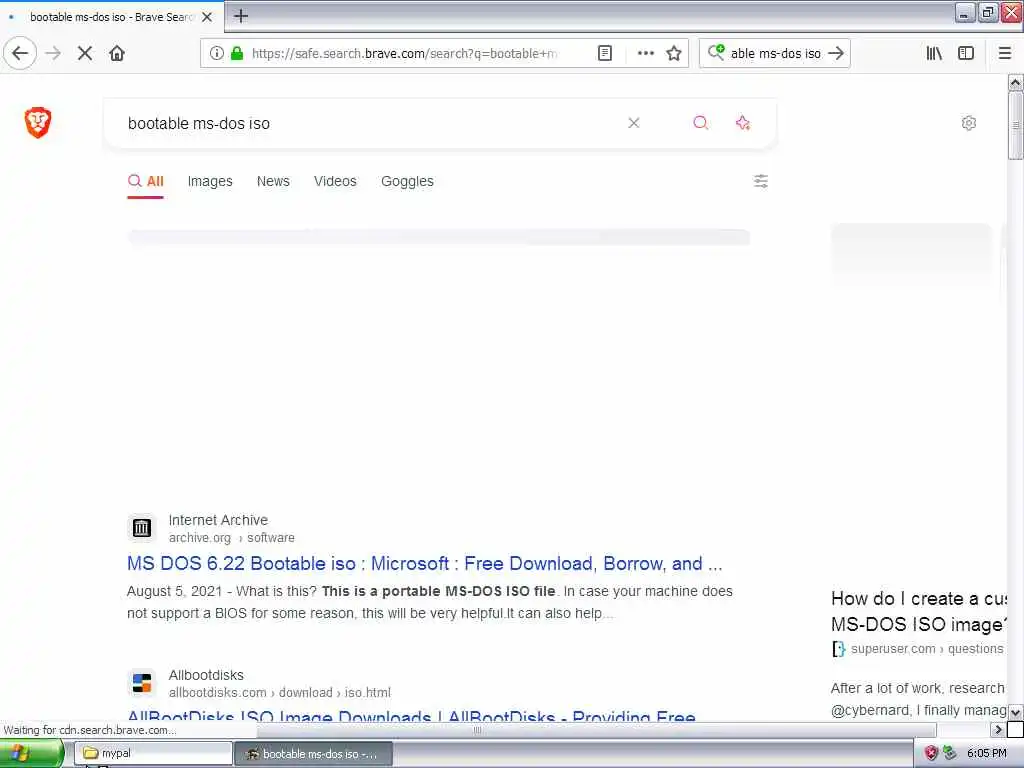Open search filters sliders icon

point(761,181)
